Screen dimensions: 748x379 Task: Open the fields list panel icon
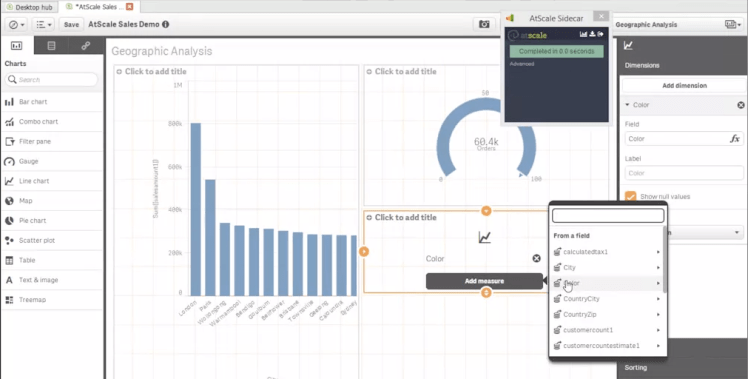(51, 46)
